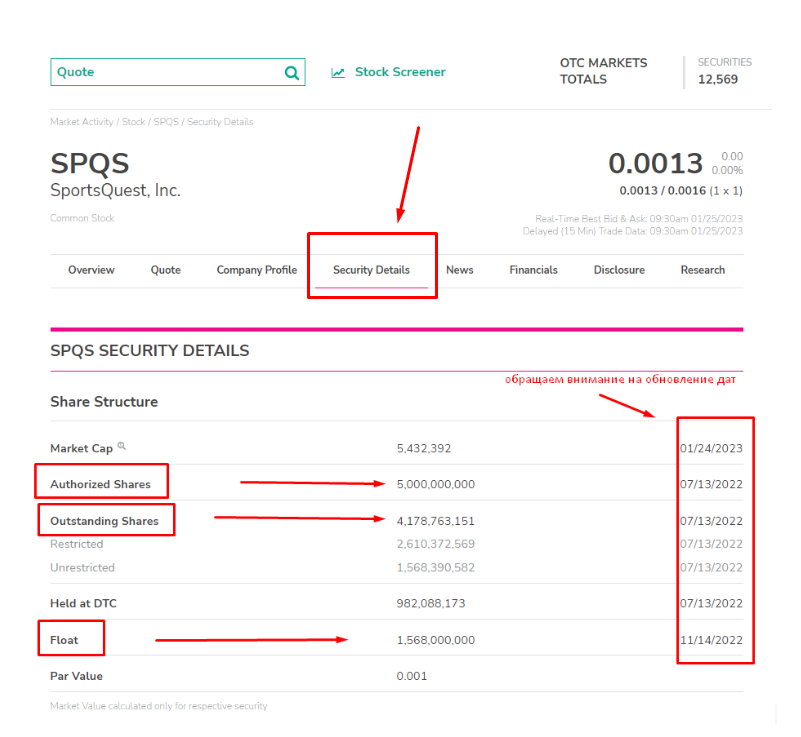Focus the Quote search input field
The width and height of the screenshot is (801, 737).
pyautogui.click(x=178, y=72)
